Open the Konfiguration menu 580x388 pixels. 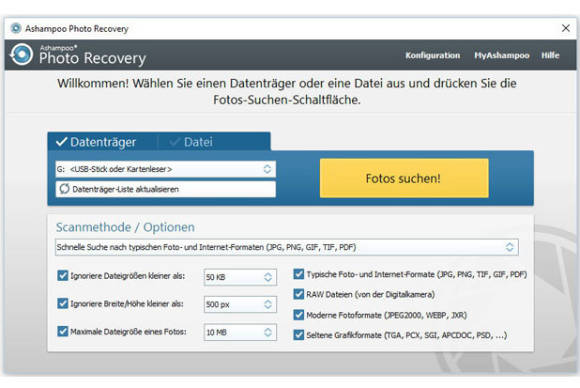(432, 55)
